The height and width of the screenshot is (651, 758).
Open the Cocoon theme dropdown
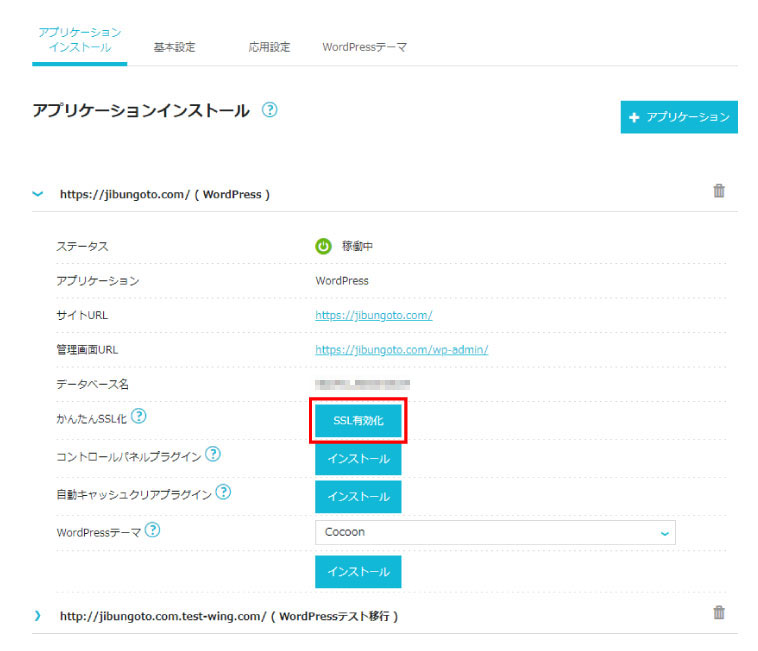tap(495, 533)
